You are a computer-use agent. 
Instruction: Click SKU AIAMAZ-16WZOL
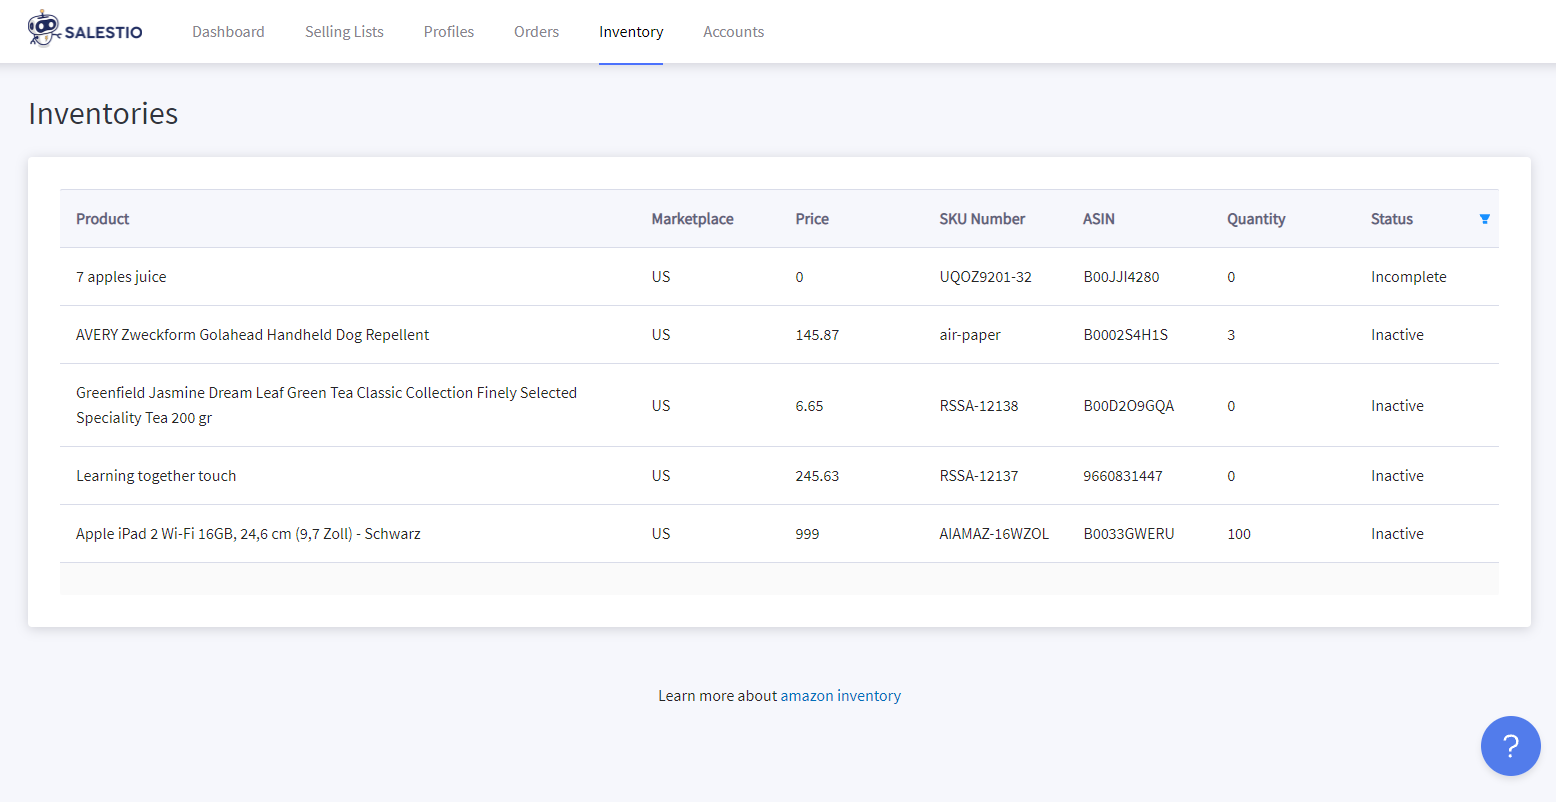coord(994,534)
